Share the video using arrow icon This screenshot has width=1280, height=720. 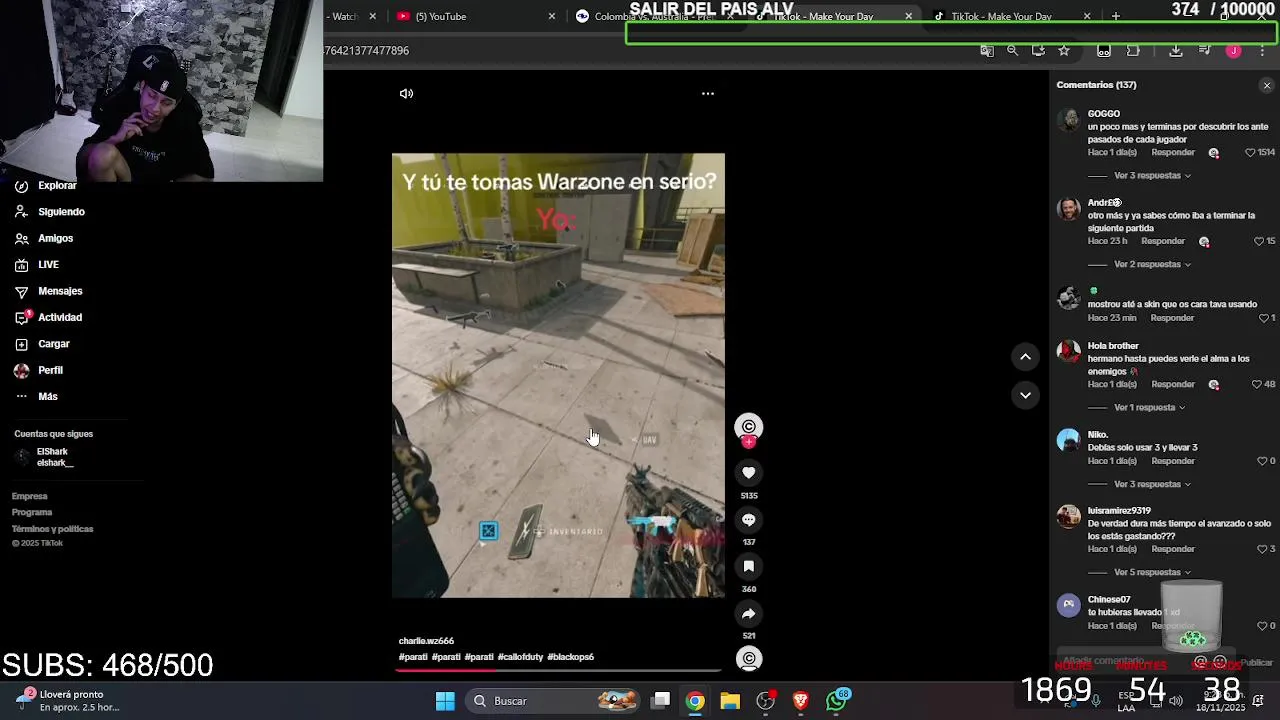(x=748, y=613)
